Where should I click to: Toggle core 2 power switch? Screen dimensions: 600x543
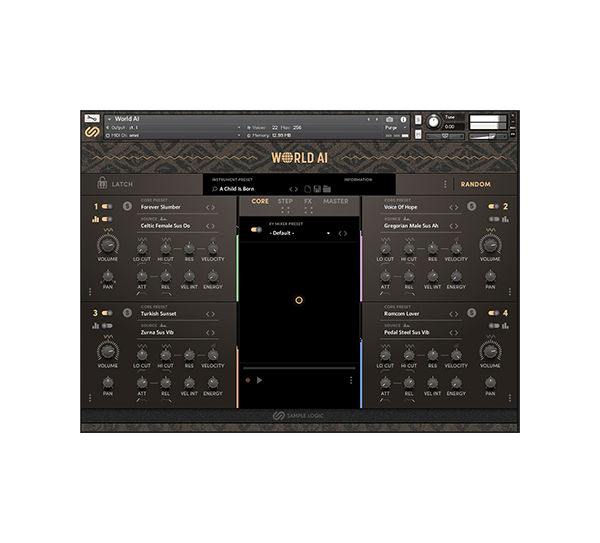[493, 207]
